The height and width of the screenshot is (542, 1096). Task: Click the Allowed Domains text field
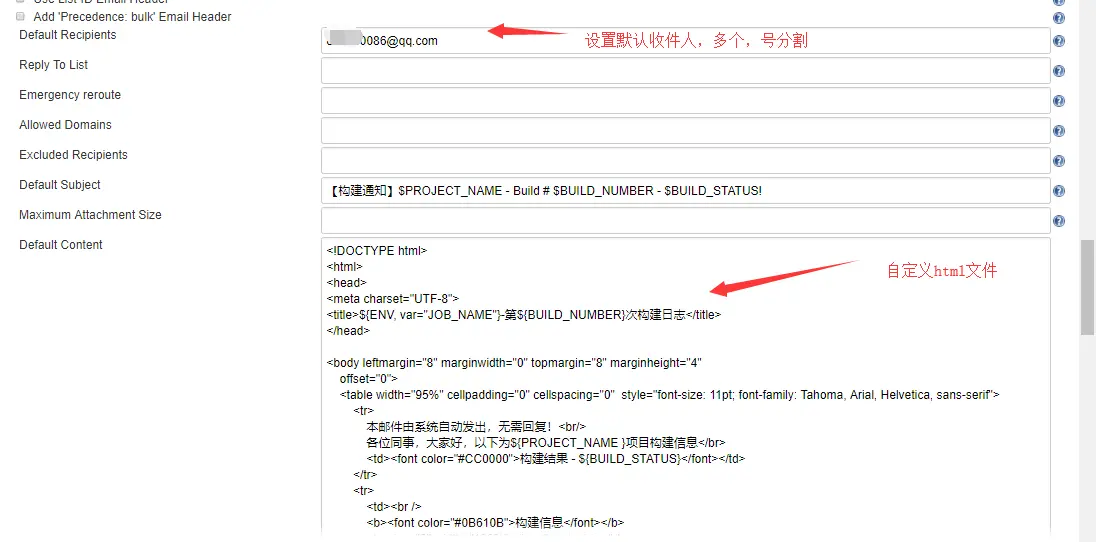(686, 131)
